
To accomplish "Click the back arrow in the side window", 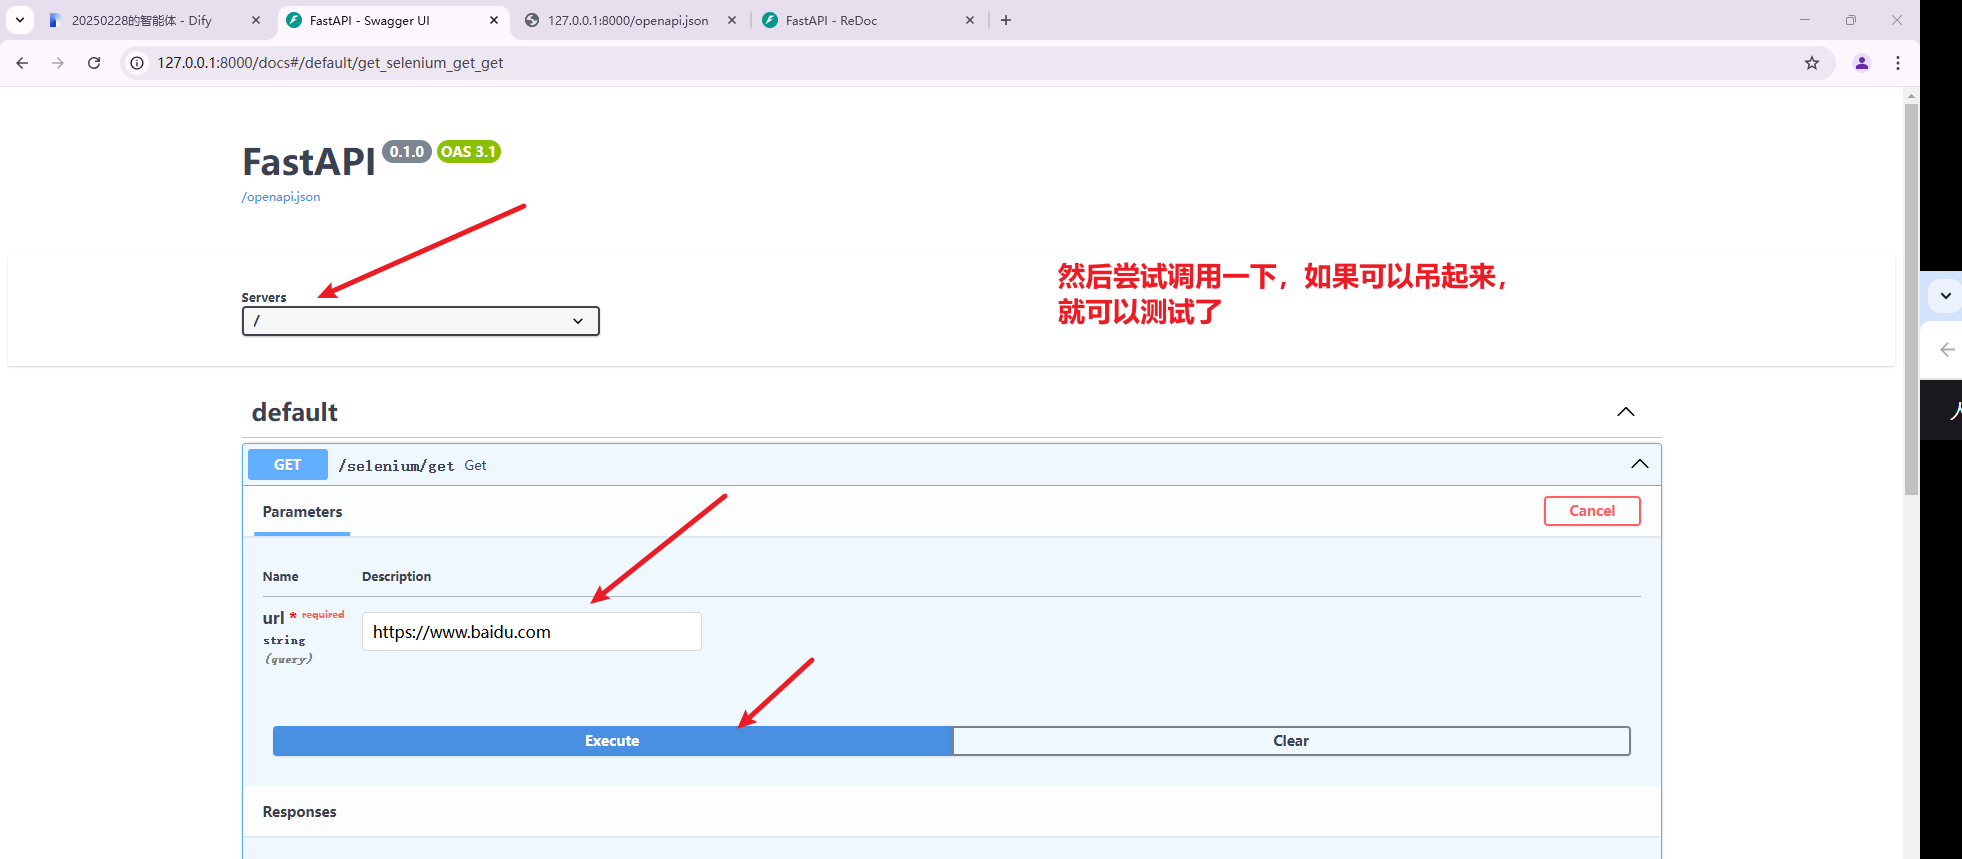I will pos(1947,349).
